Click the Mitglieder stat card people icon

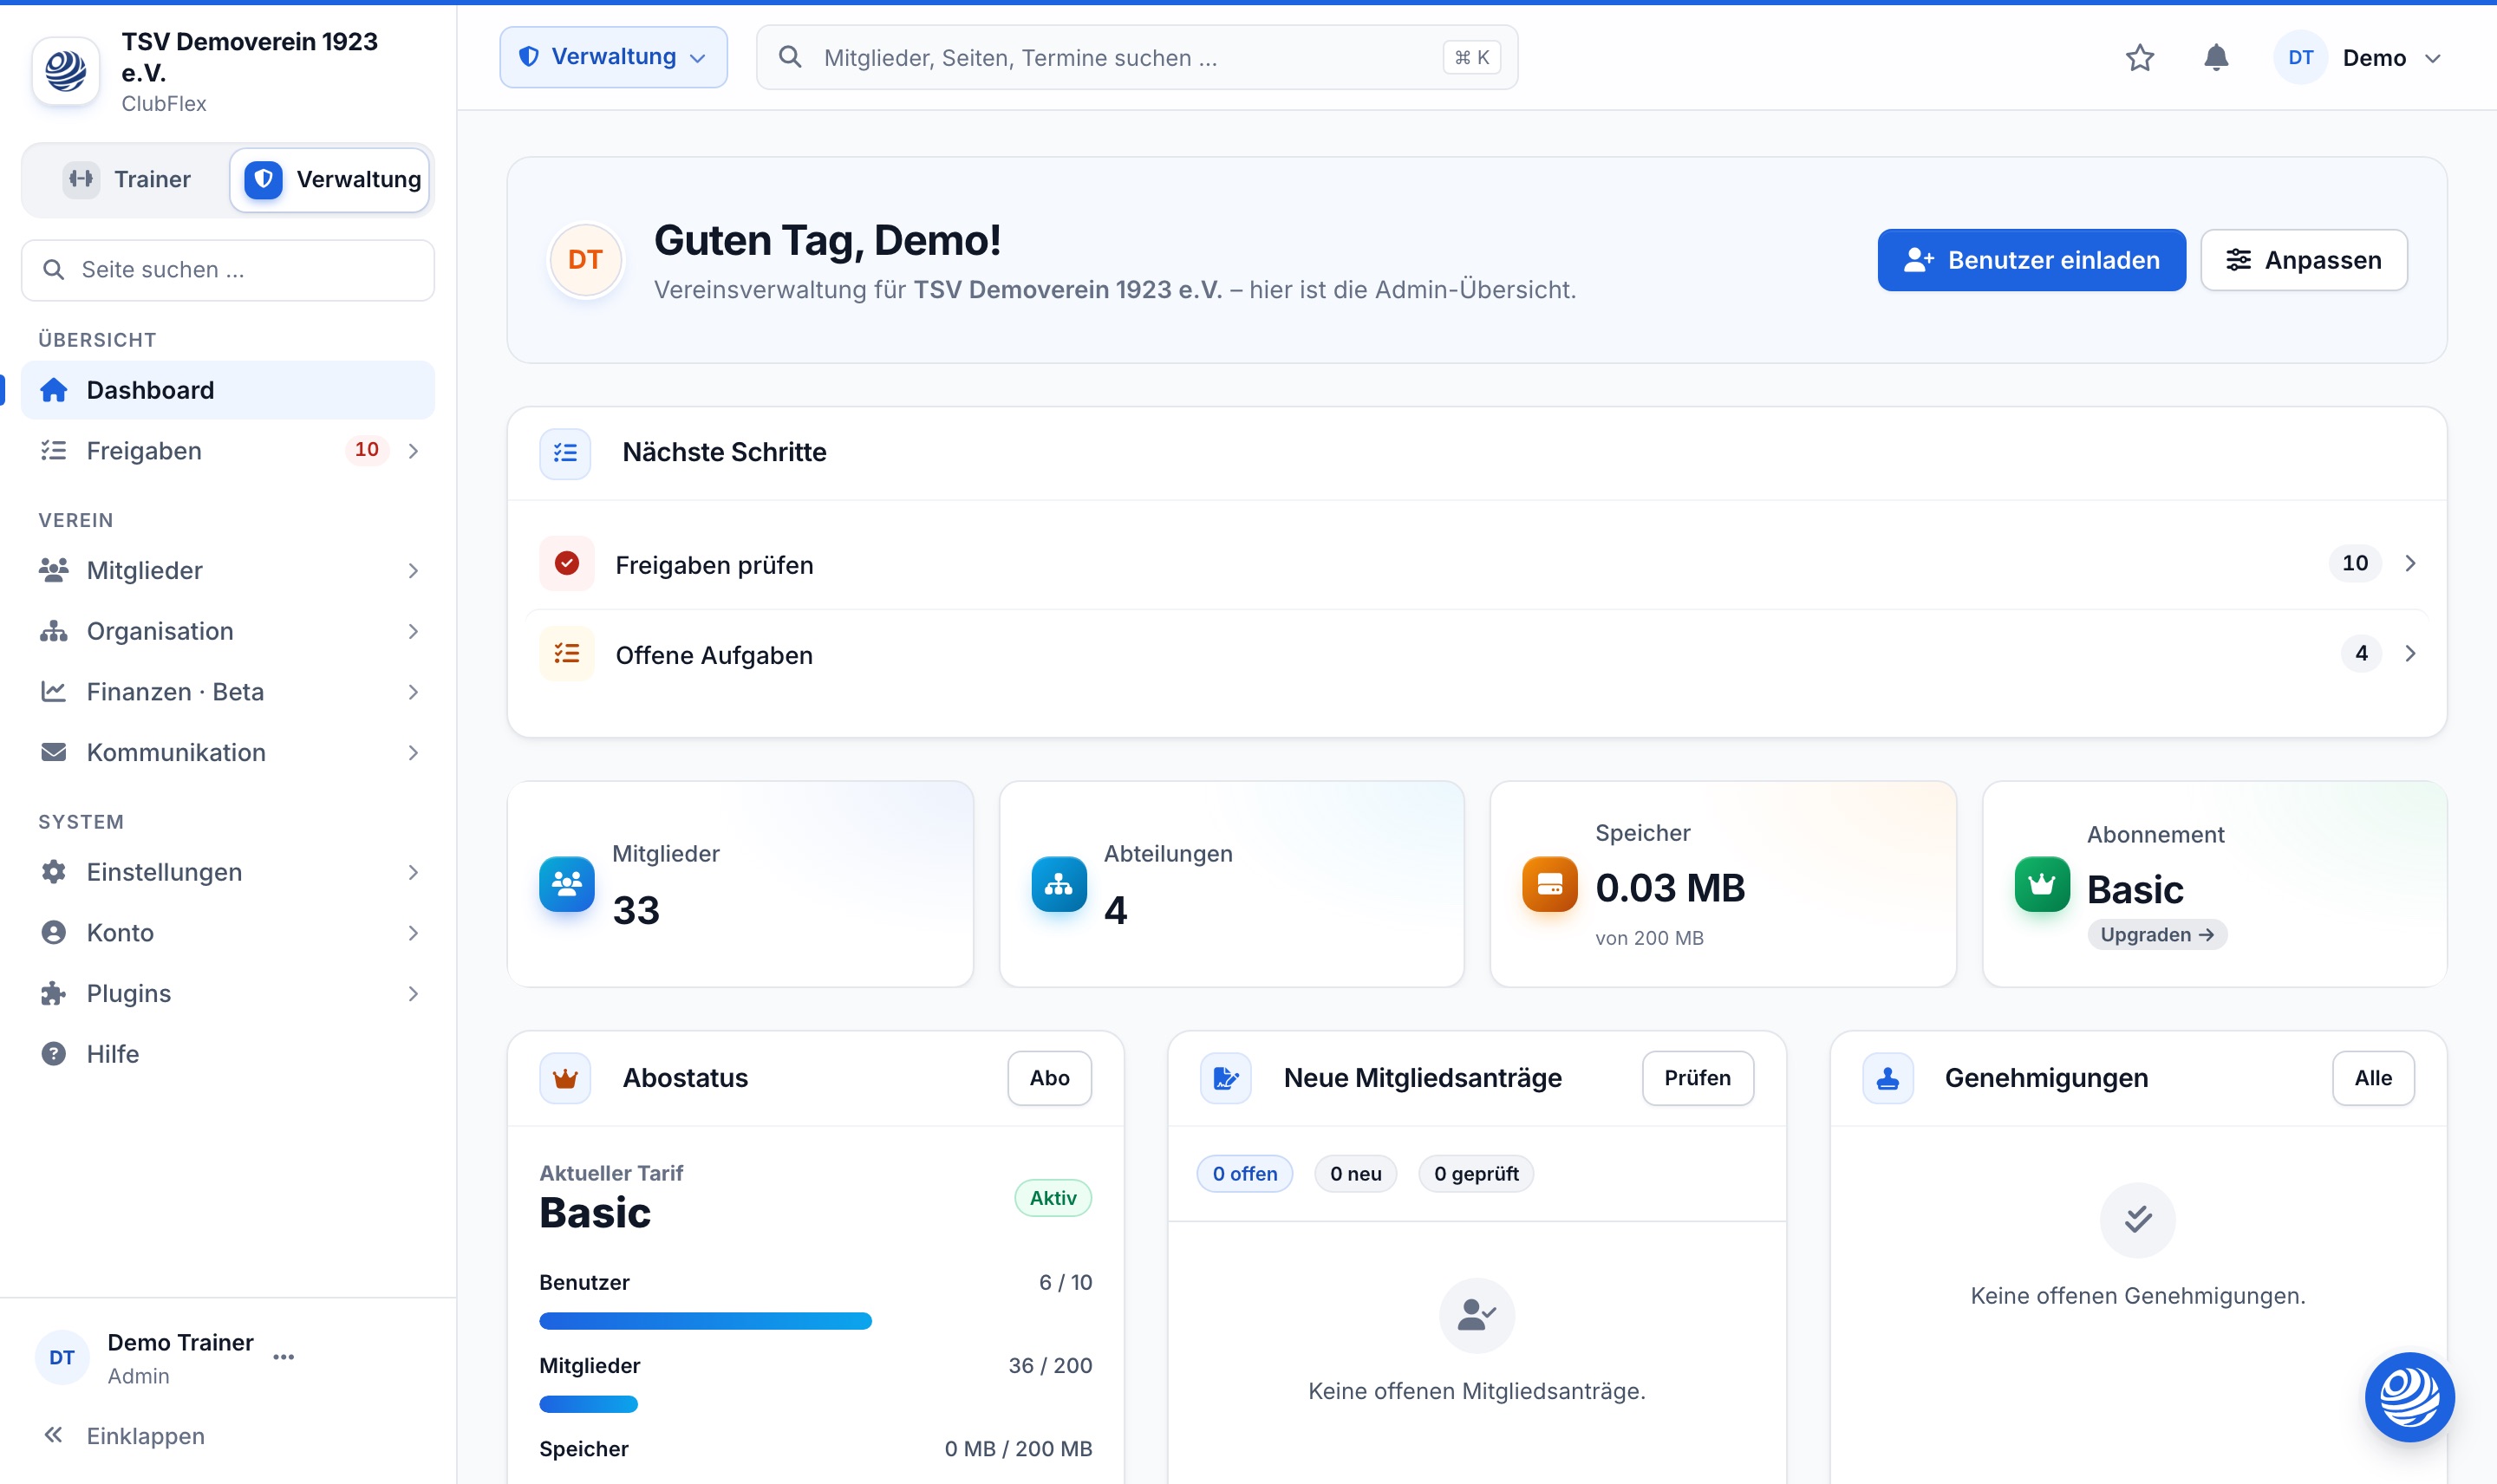[x=567, y=884]
